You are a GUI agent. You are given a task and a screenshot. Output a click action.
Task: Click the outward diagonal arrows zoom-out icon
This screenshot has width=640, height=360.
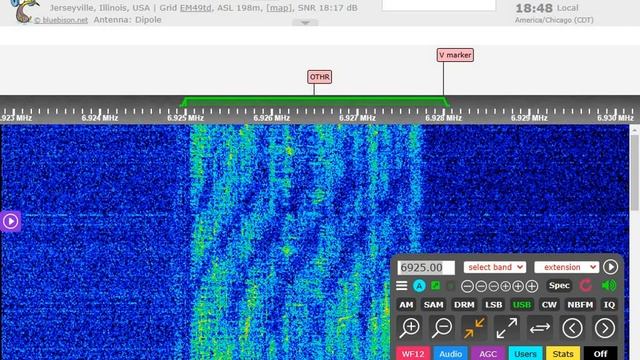[x=507, y=328]
